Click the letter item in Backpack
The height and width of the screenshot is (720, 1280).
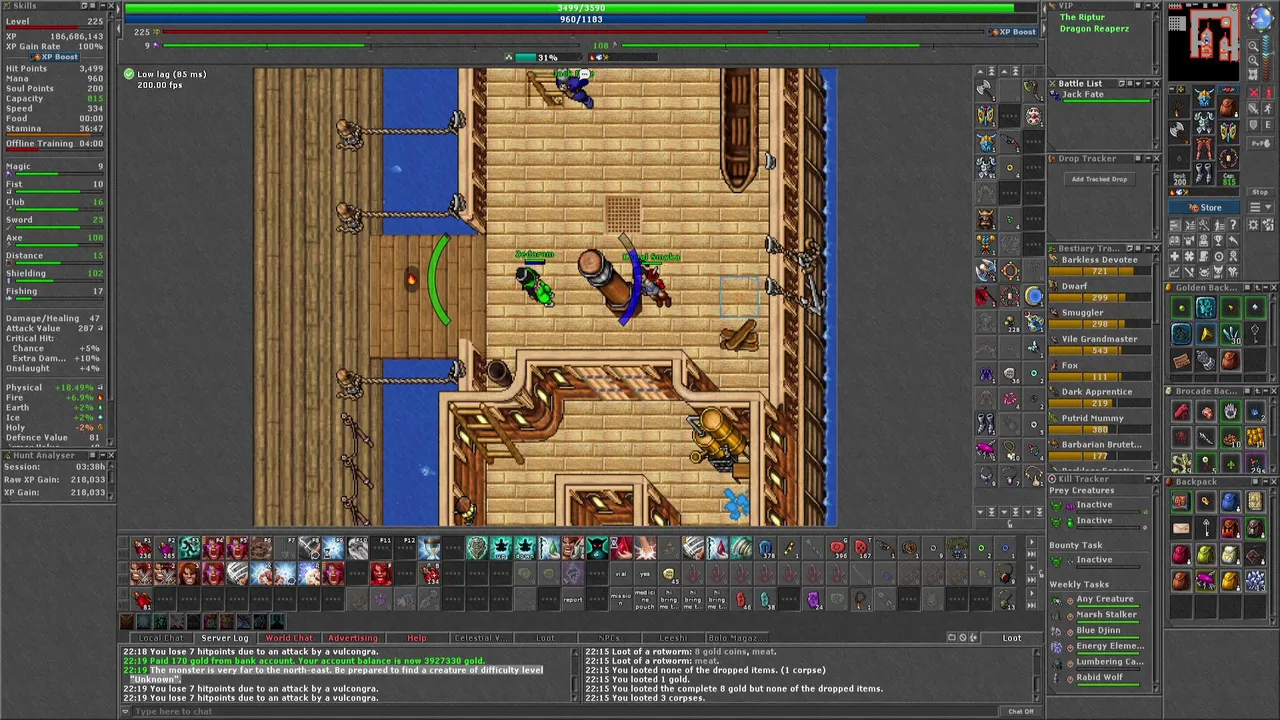click(x=1181, y=529)
